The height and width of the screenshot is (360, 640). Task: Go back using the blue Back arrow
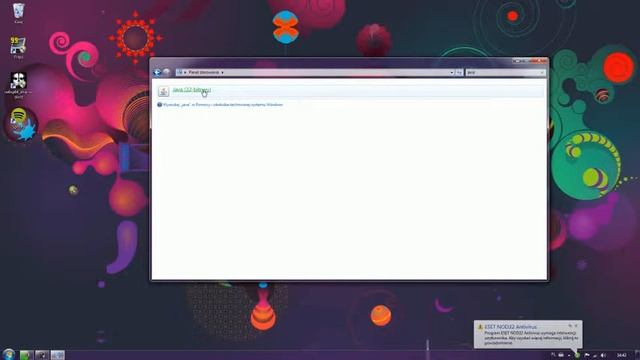coord(157,72)
